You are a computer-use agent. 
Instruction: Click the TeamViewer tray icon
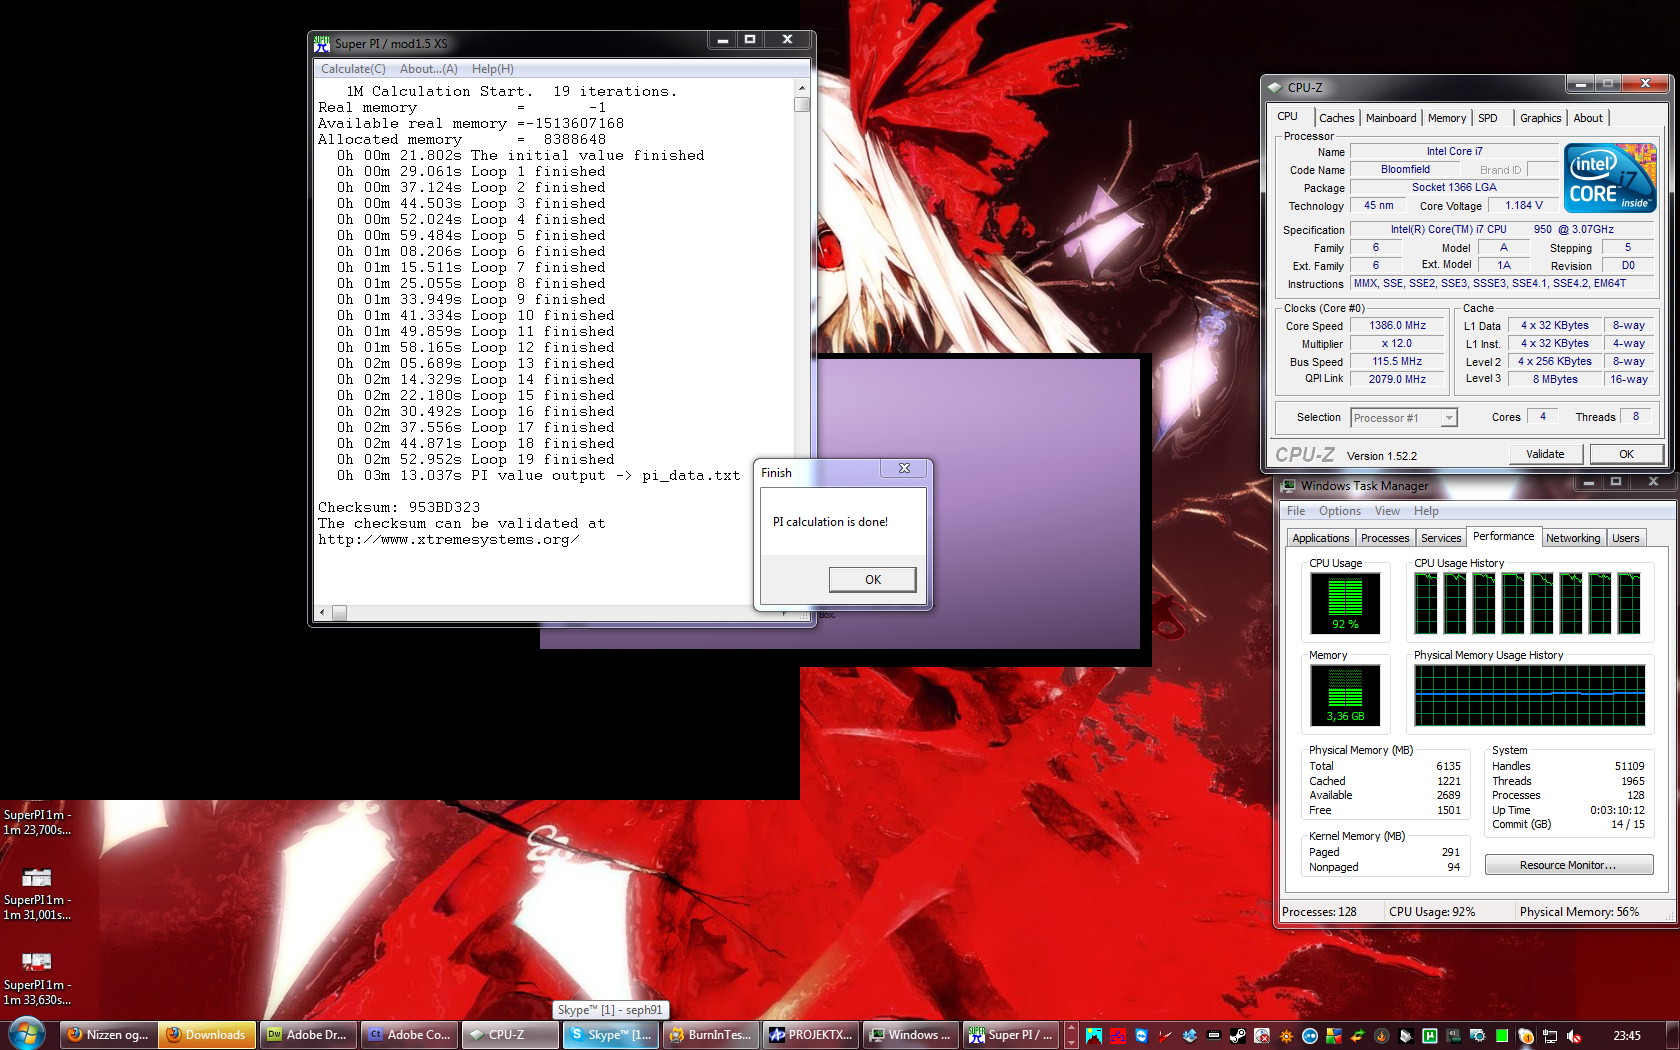pos(1142,1036)
